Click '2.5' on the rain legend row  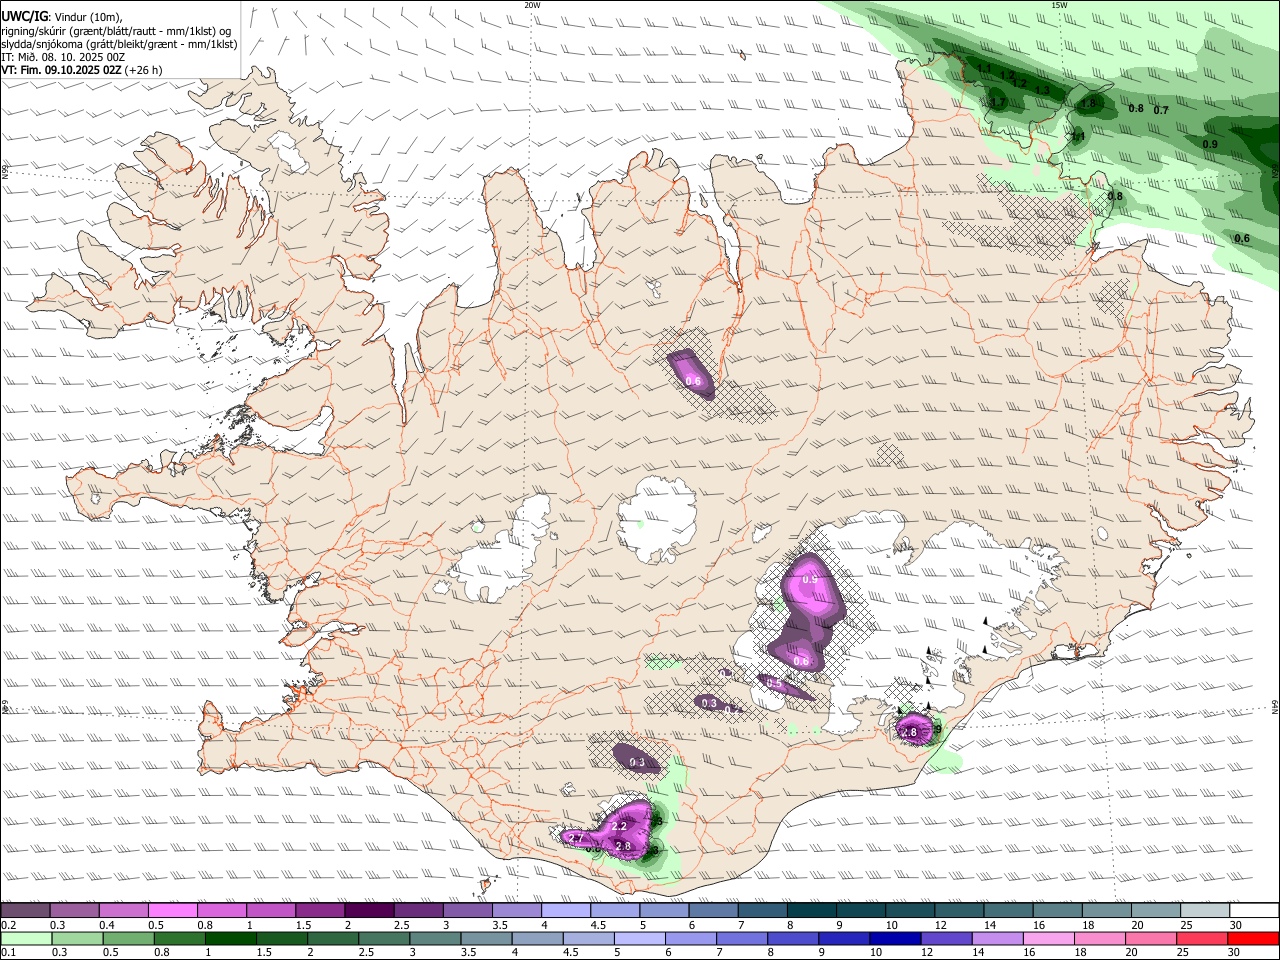point(366,952)
